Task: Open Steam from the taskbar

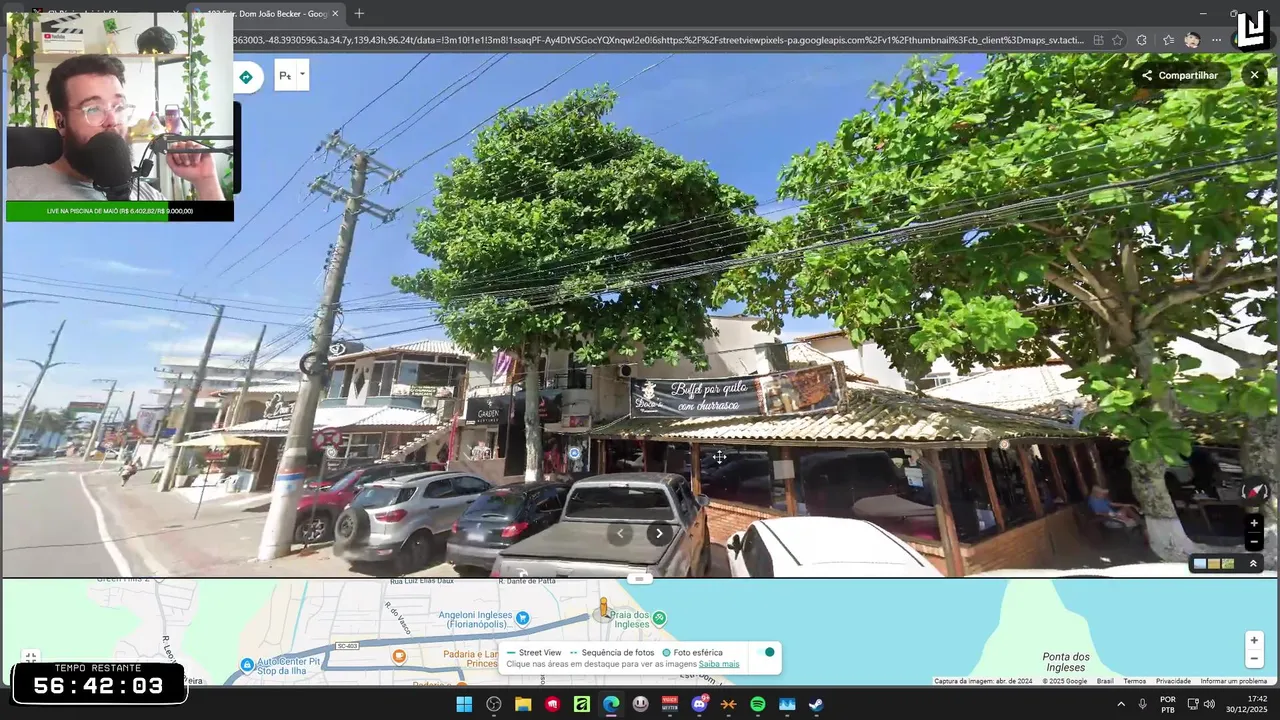Action: coord(816,704)
